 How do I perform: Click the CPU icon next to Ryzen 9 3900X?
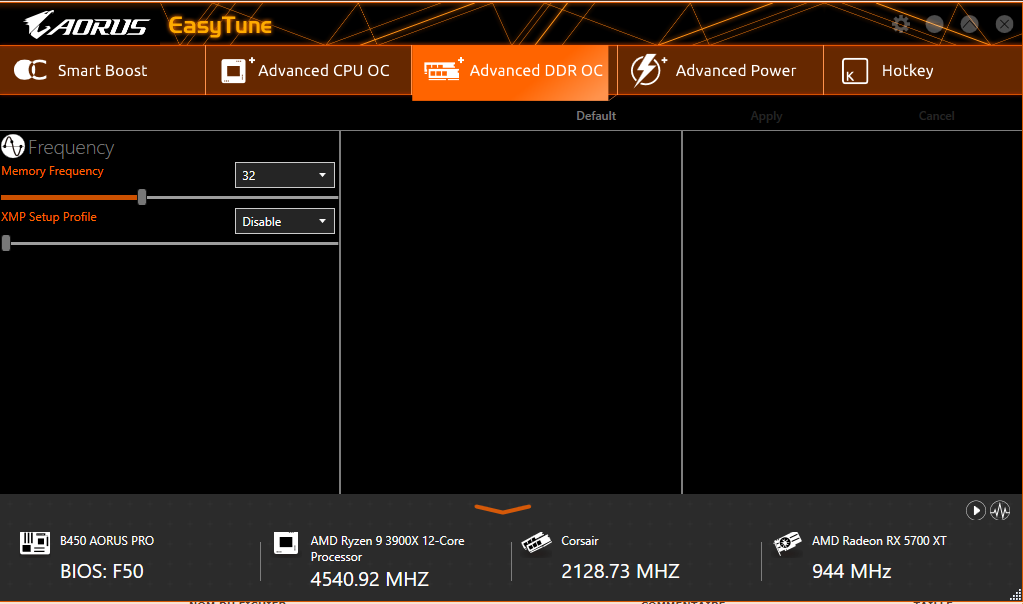coord(286,543)
